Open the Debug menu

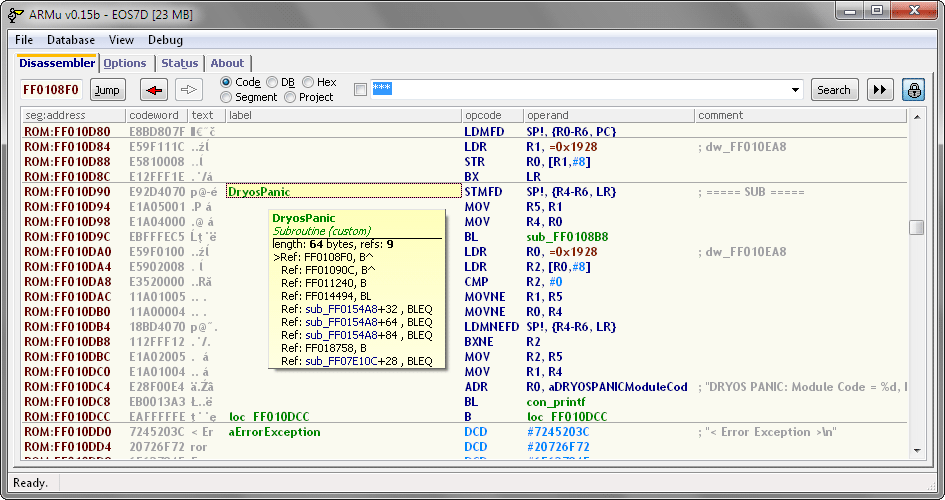point(165,40)
